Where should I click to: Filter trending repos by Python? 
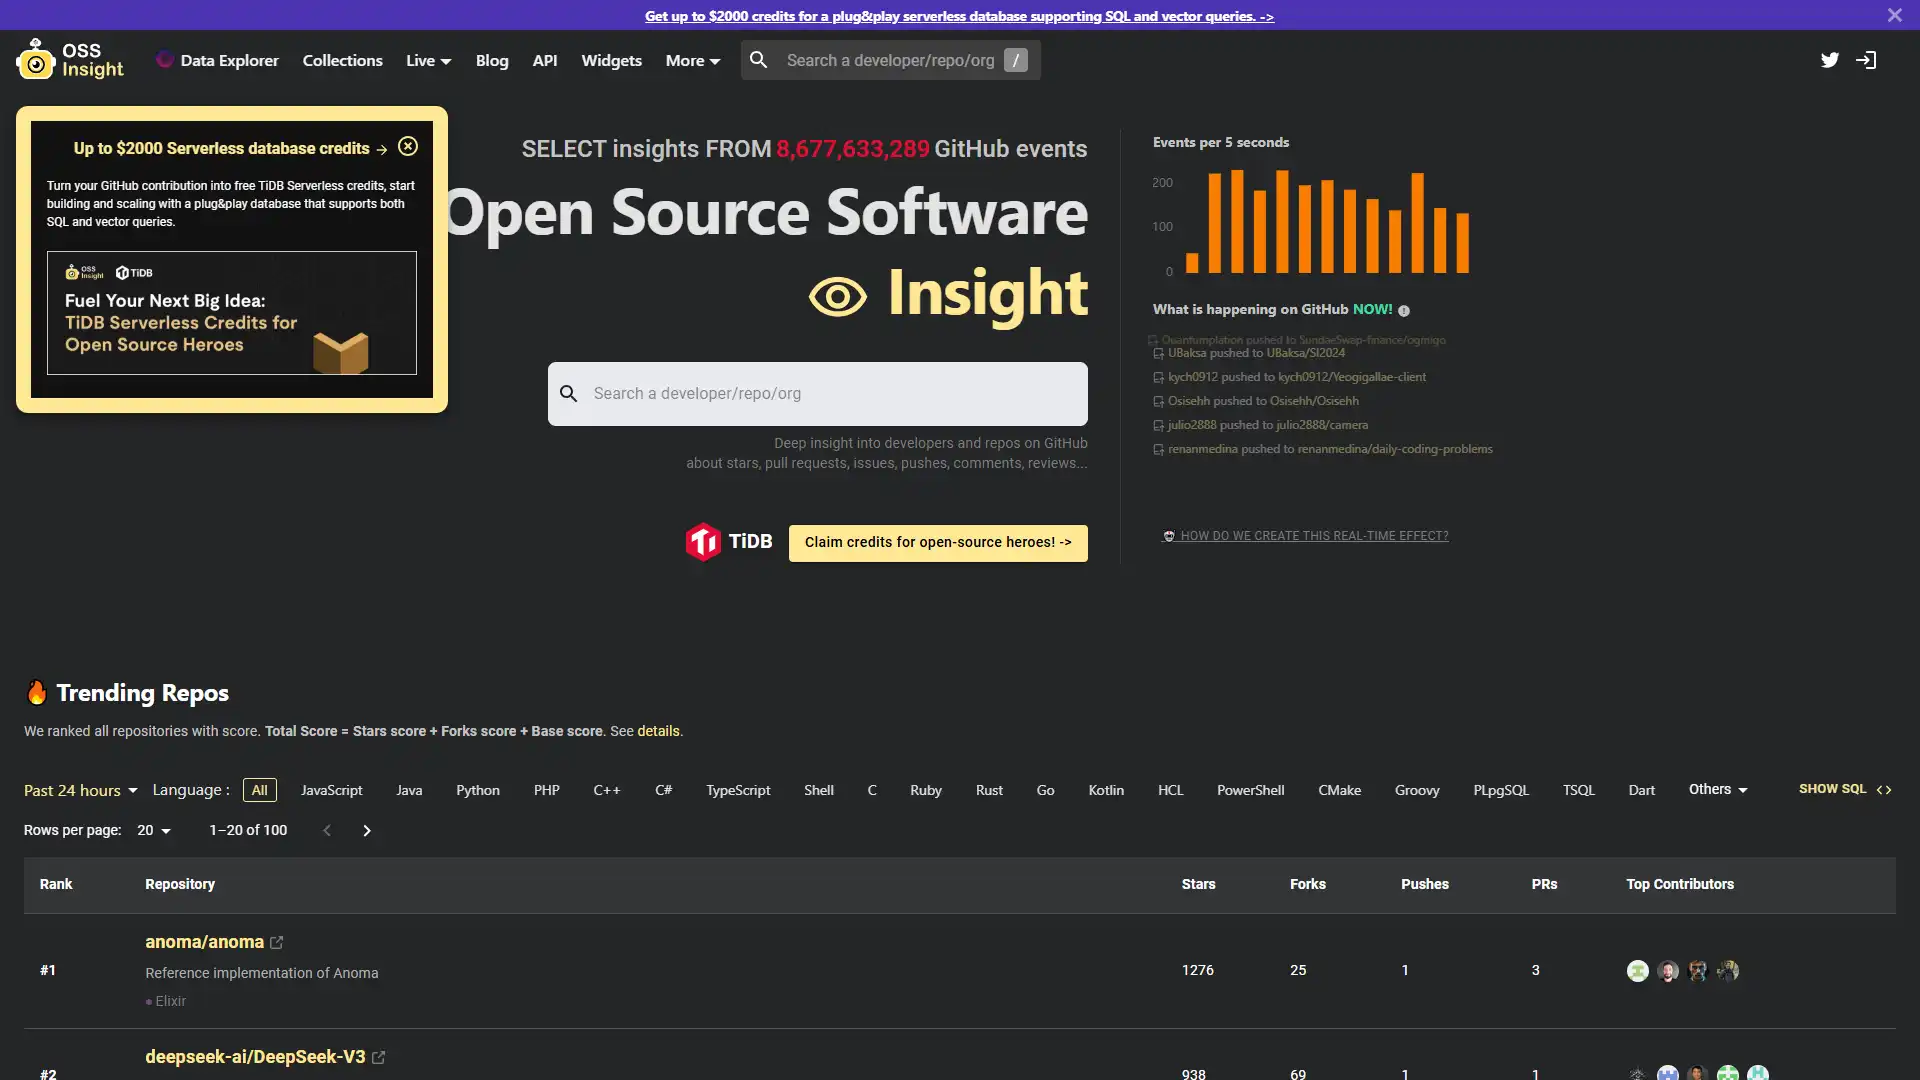478,790
